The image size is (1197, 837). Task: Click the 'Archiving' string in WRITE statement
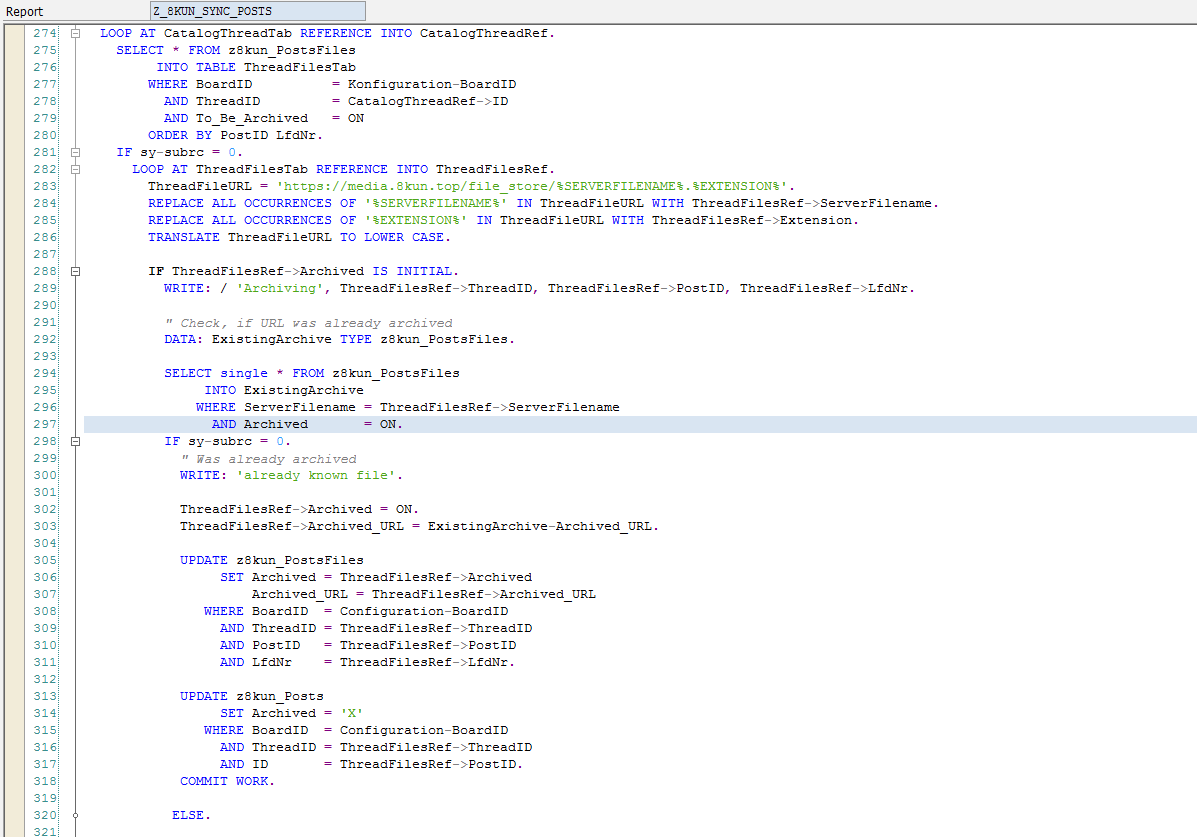click(x=280, y=289)
